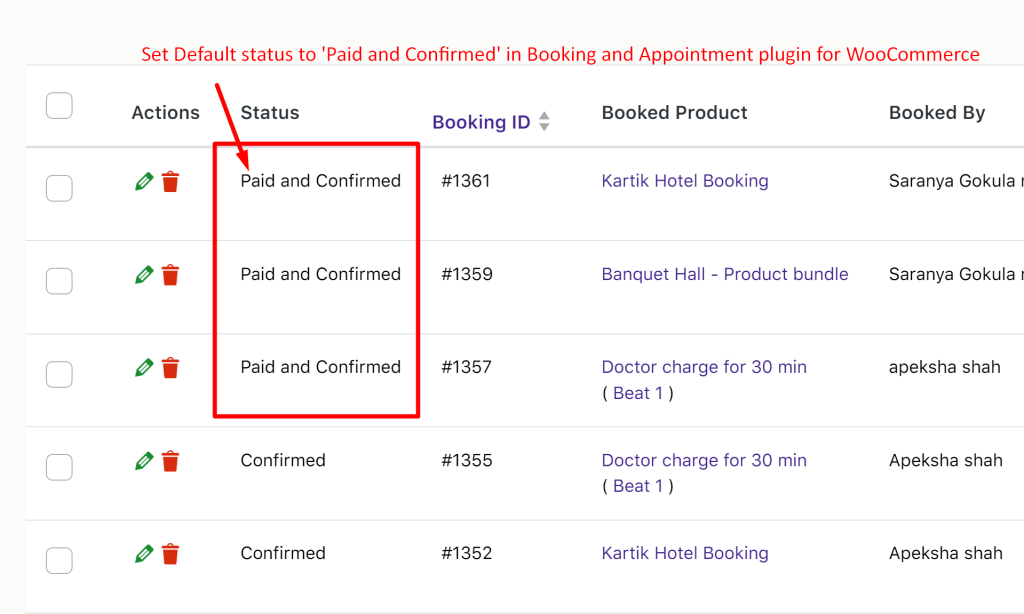Check the box for booking #1357
The image size is (1024, 614).
tap(59, 374)
